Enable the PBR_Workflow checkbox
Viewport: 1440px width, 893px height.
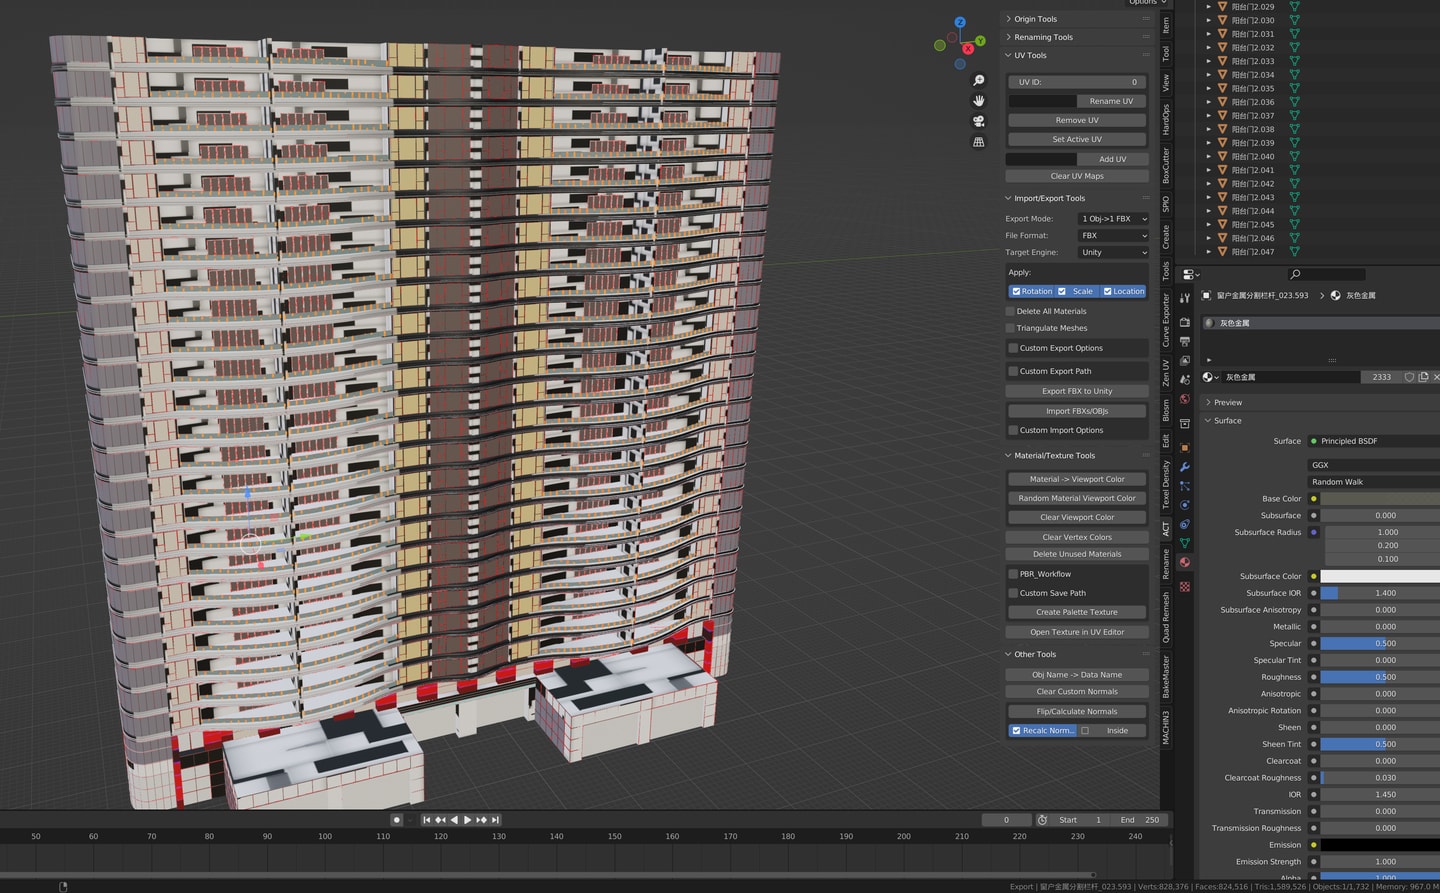[1013, 574]
